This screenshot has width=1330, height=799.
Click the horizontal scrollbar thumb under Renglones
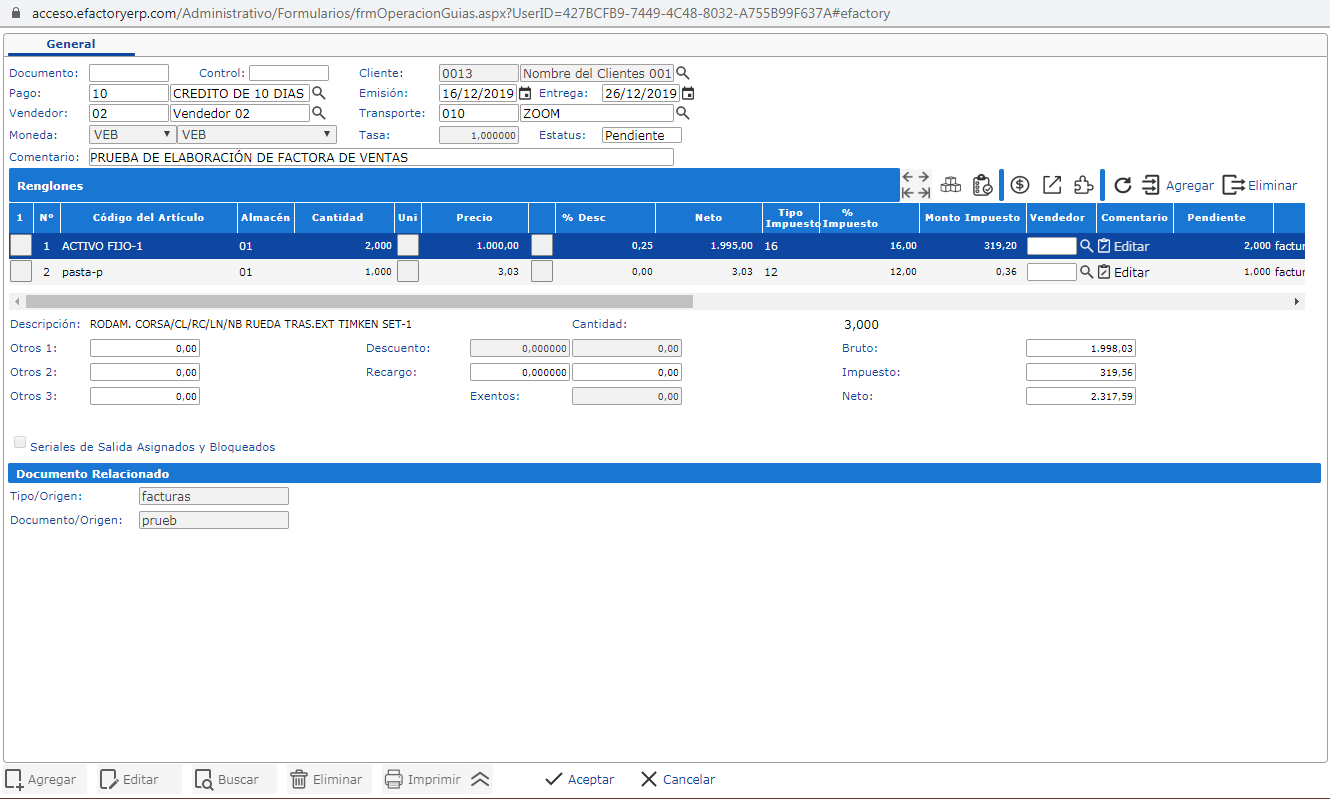pyautogui.click(x=359, y=301)
